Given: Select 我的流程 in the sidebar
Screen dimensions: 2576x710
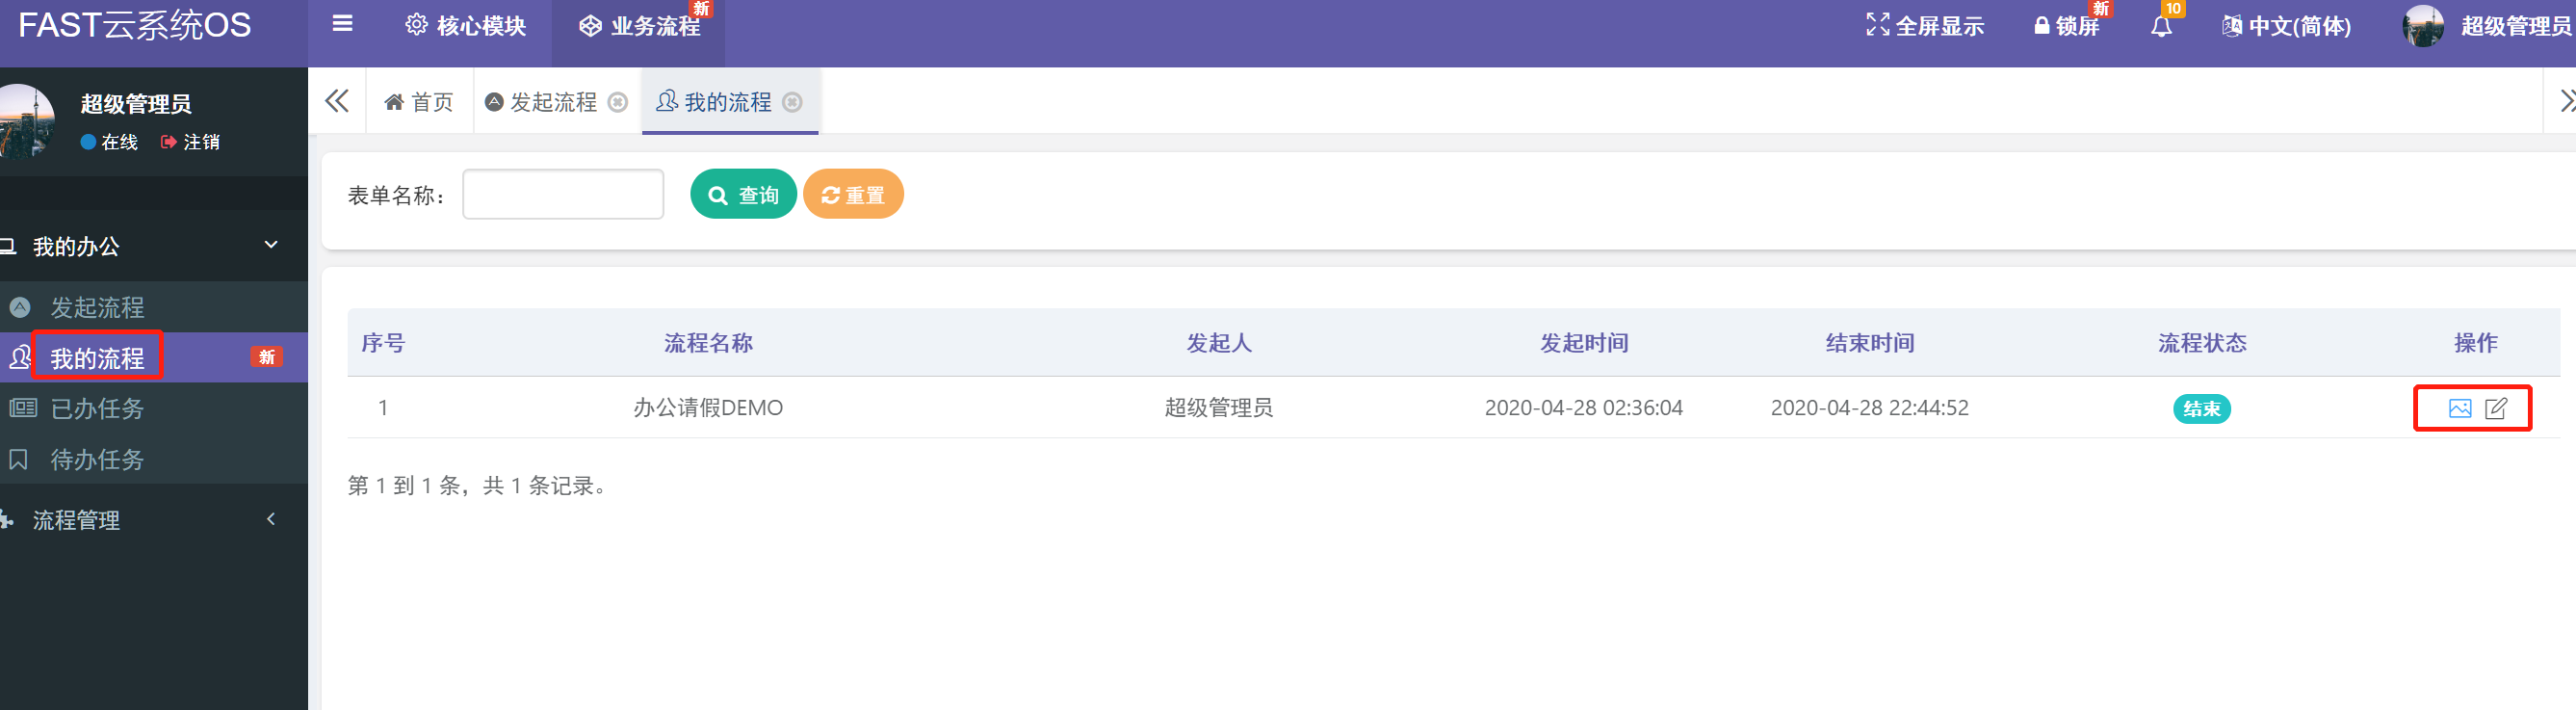Looking at the screenshot, I should click(x=97, y=358).
